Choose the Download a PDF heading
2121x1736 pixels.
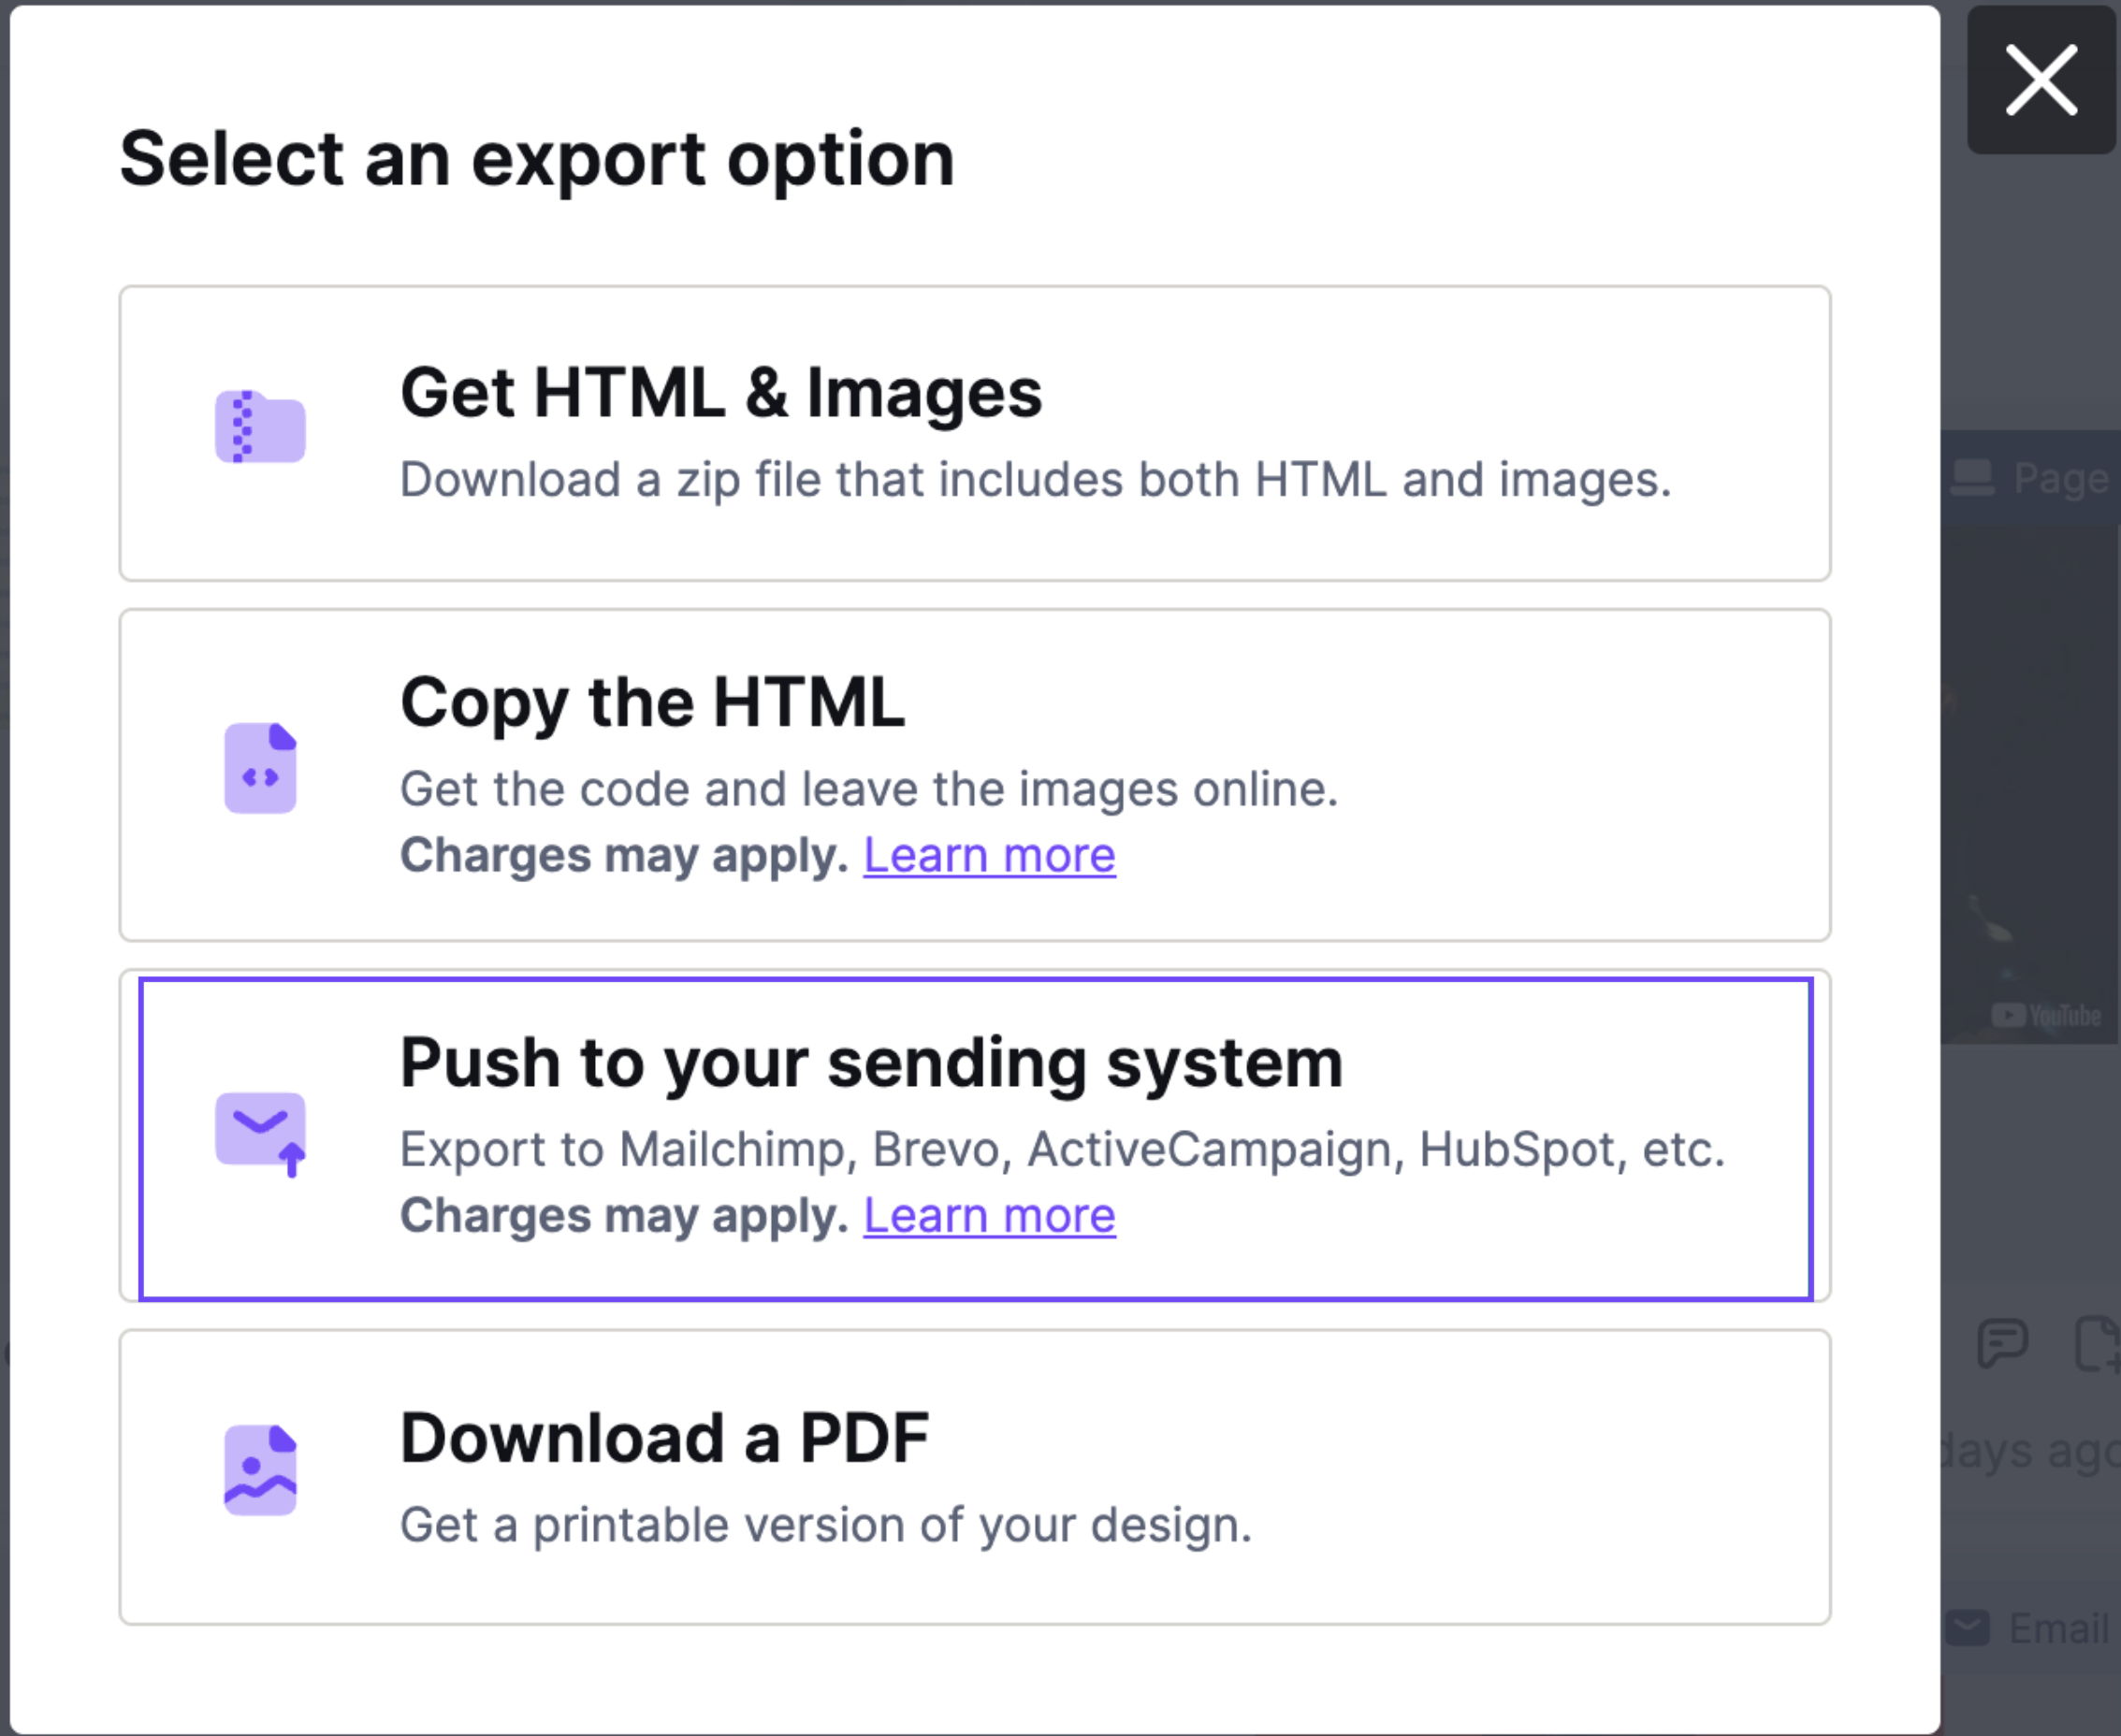click(x=664, y=1438)
